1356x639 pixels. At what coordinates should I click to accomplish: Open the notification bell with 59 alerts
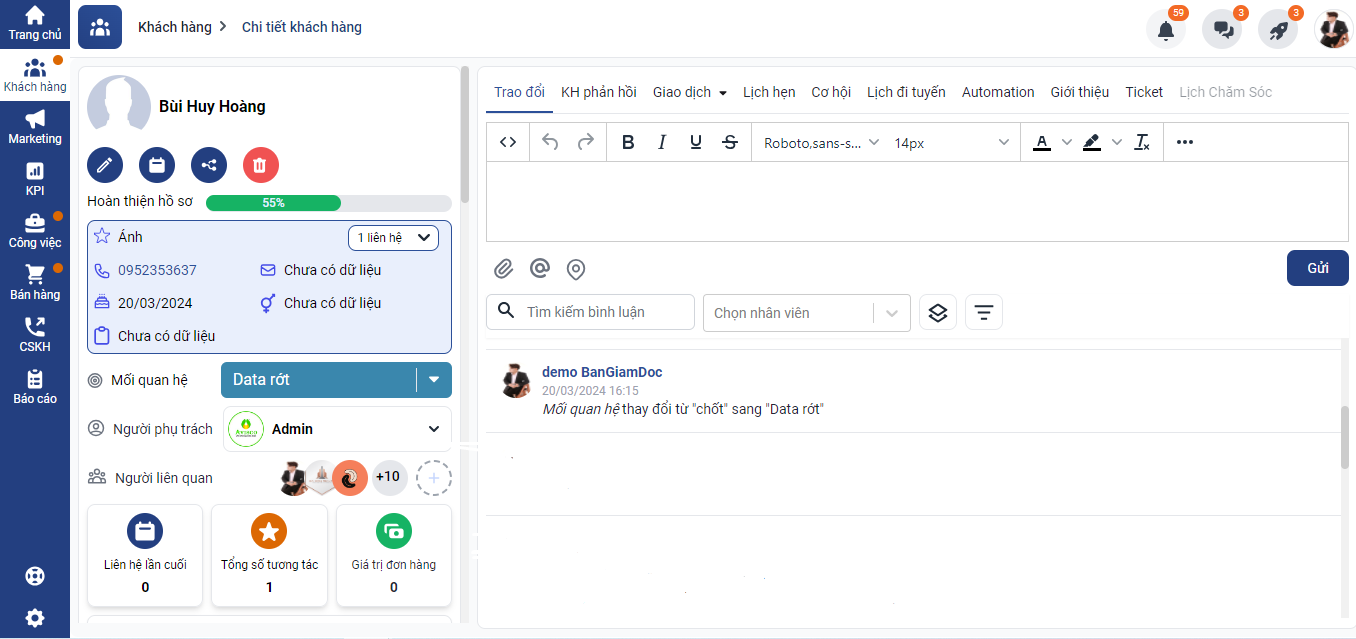[1165, 29]
